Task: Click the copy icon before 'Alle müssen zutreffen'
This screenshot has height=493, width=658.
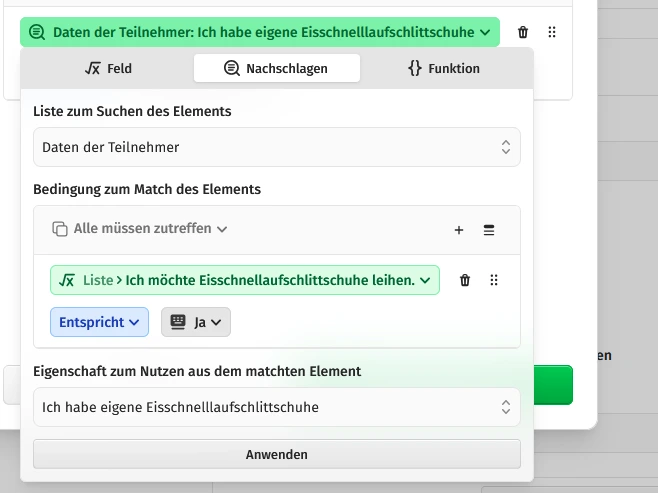Action: pos(60,229)
